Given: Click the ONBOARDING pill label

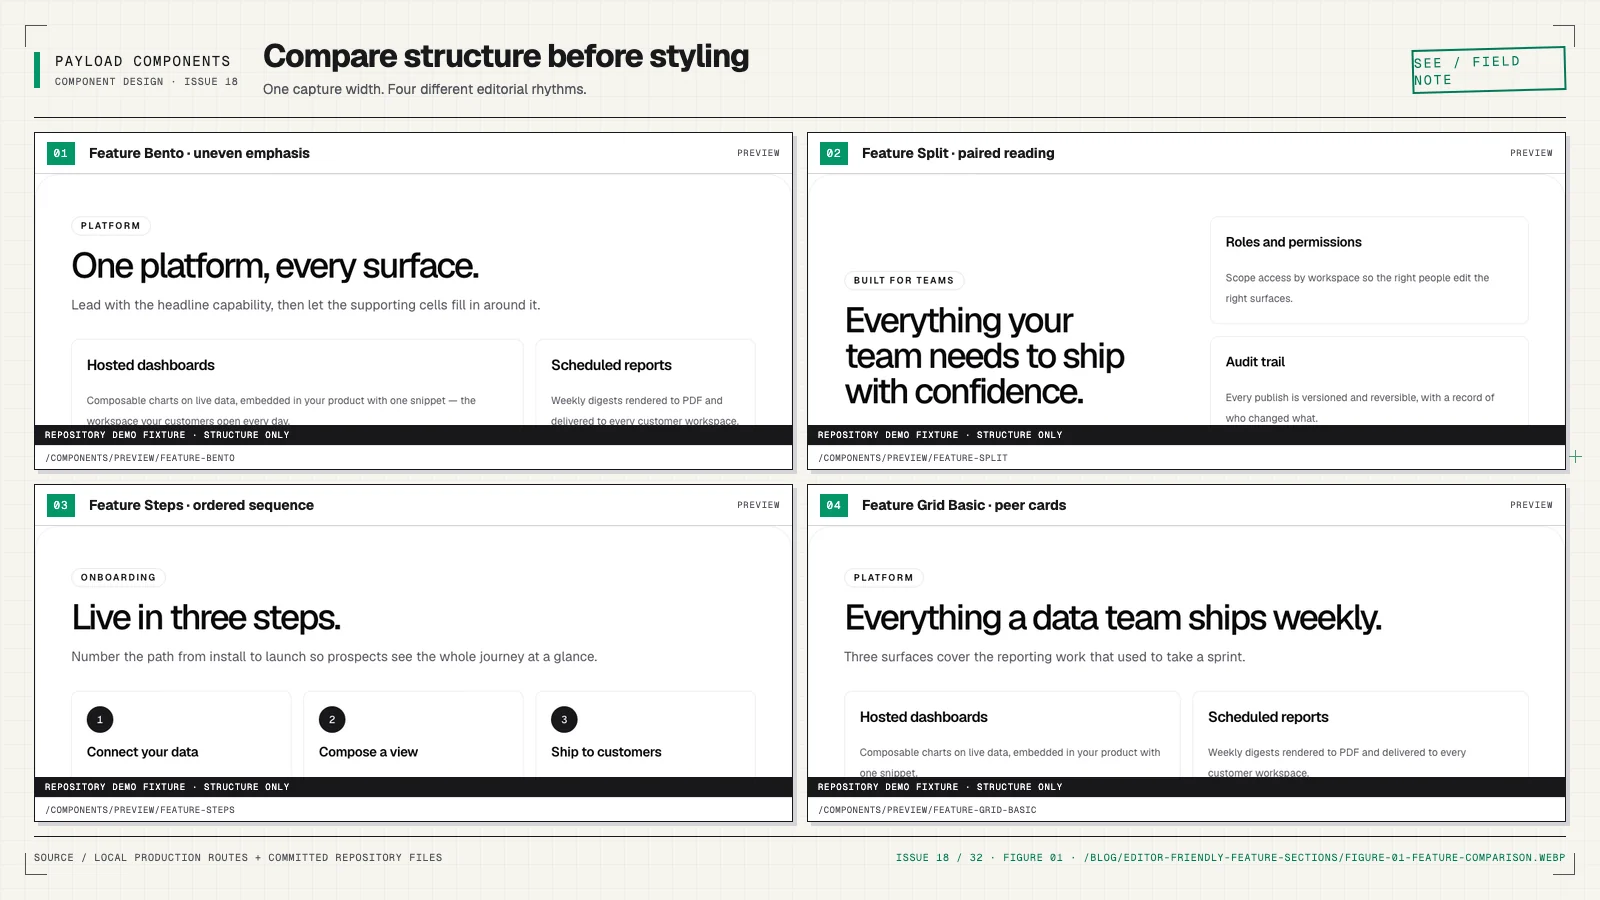Looking at the screenshot, I should click(x=118, y=578).
